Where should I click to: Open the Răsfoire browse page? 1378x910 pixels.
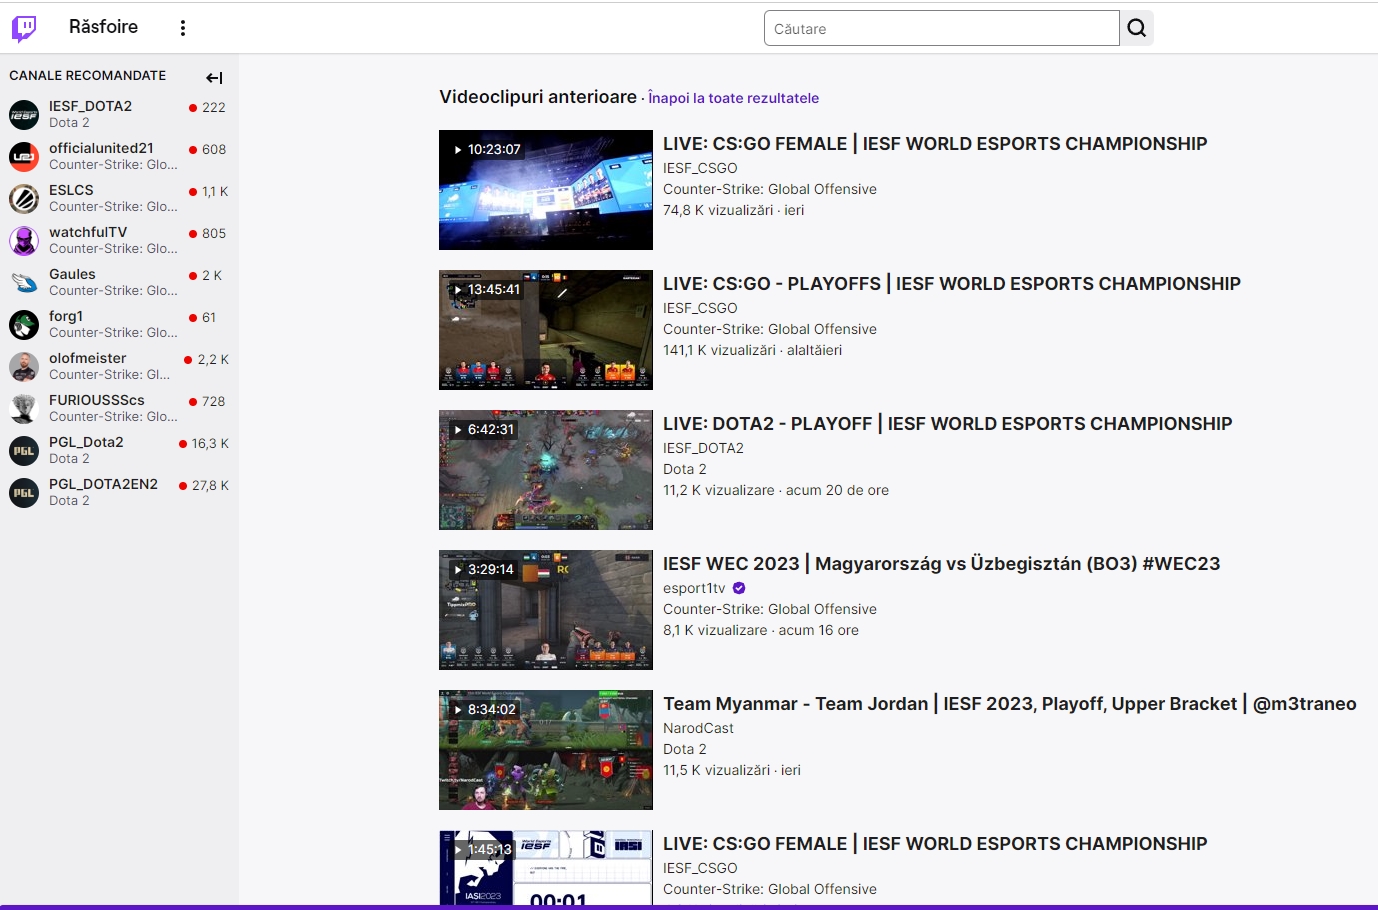104,27
